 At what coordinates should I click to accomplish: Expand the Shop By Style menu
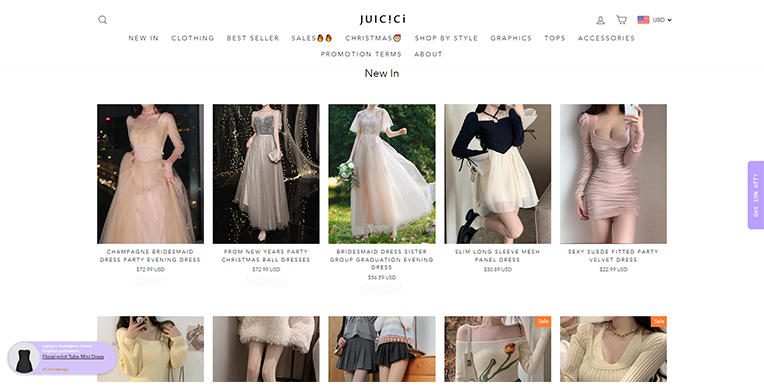coord(446,38)
